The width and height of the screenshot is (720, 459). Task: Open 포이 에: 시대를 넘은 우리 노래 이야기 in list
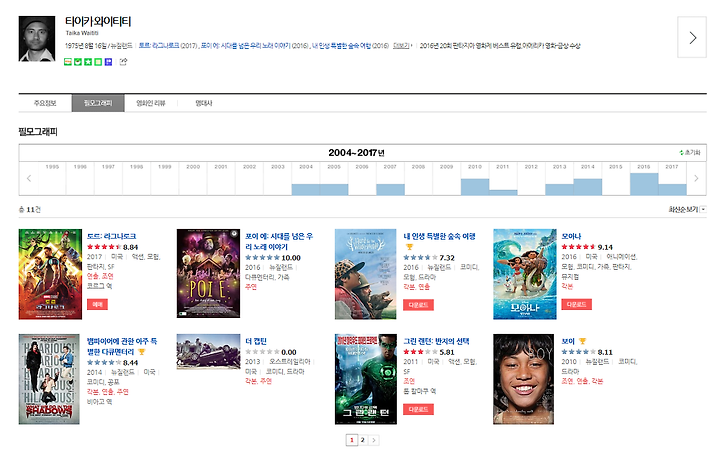click(279, 241)
